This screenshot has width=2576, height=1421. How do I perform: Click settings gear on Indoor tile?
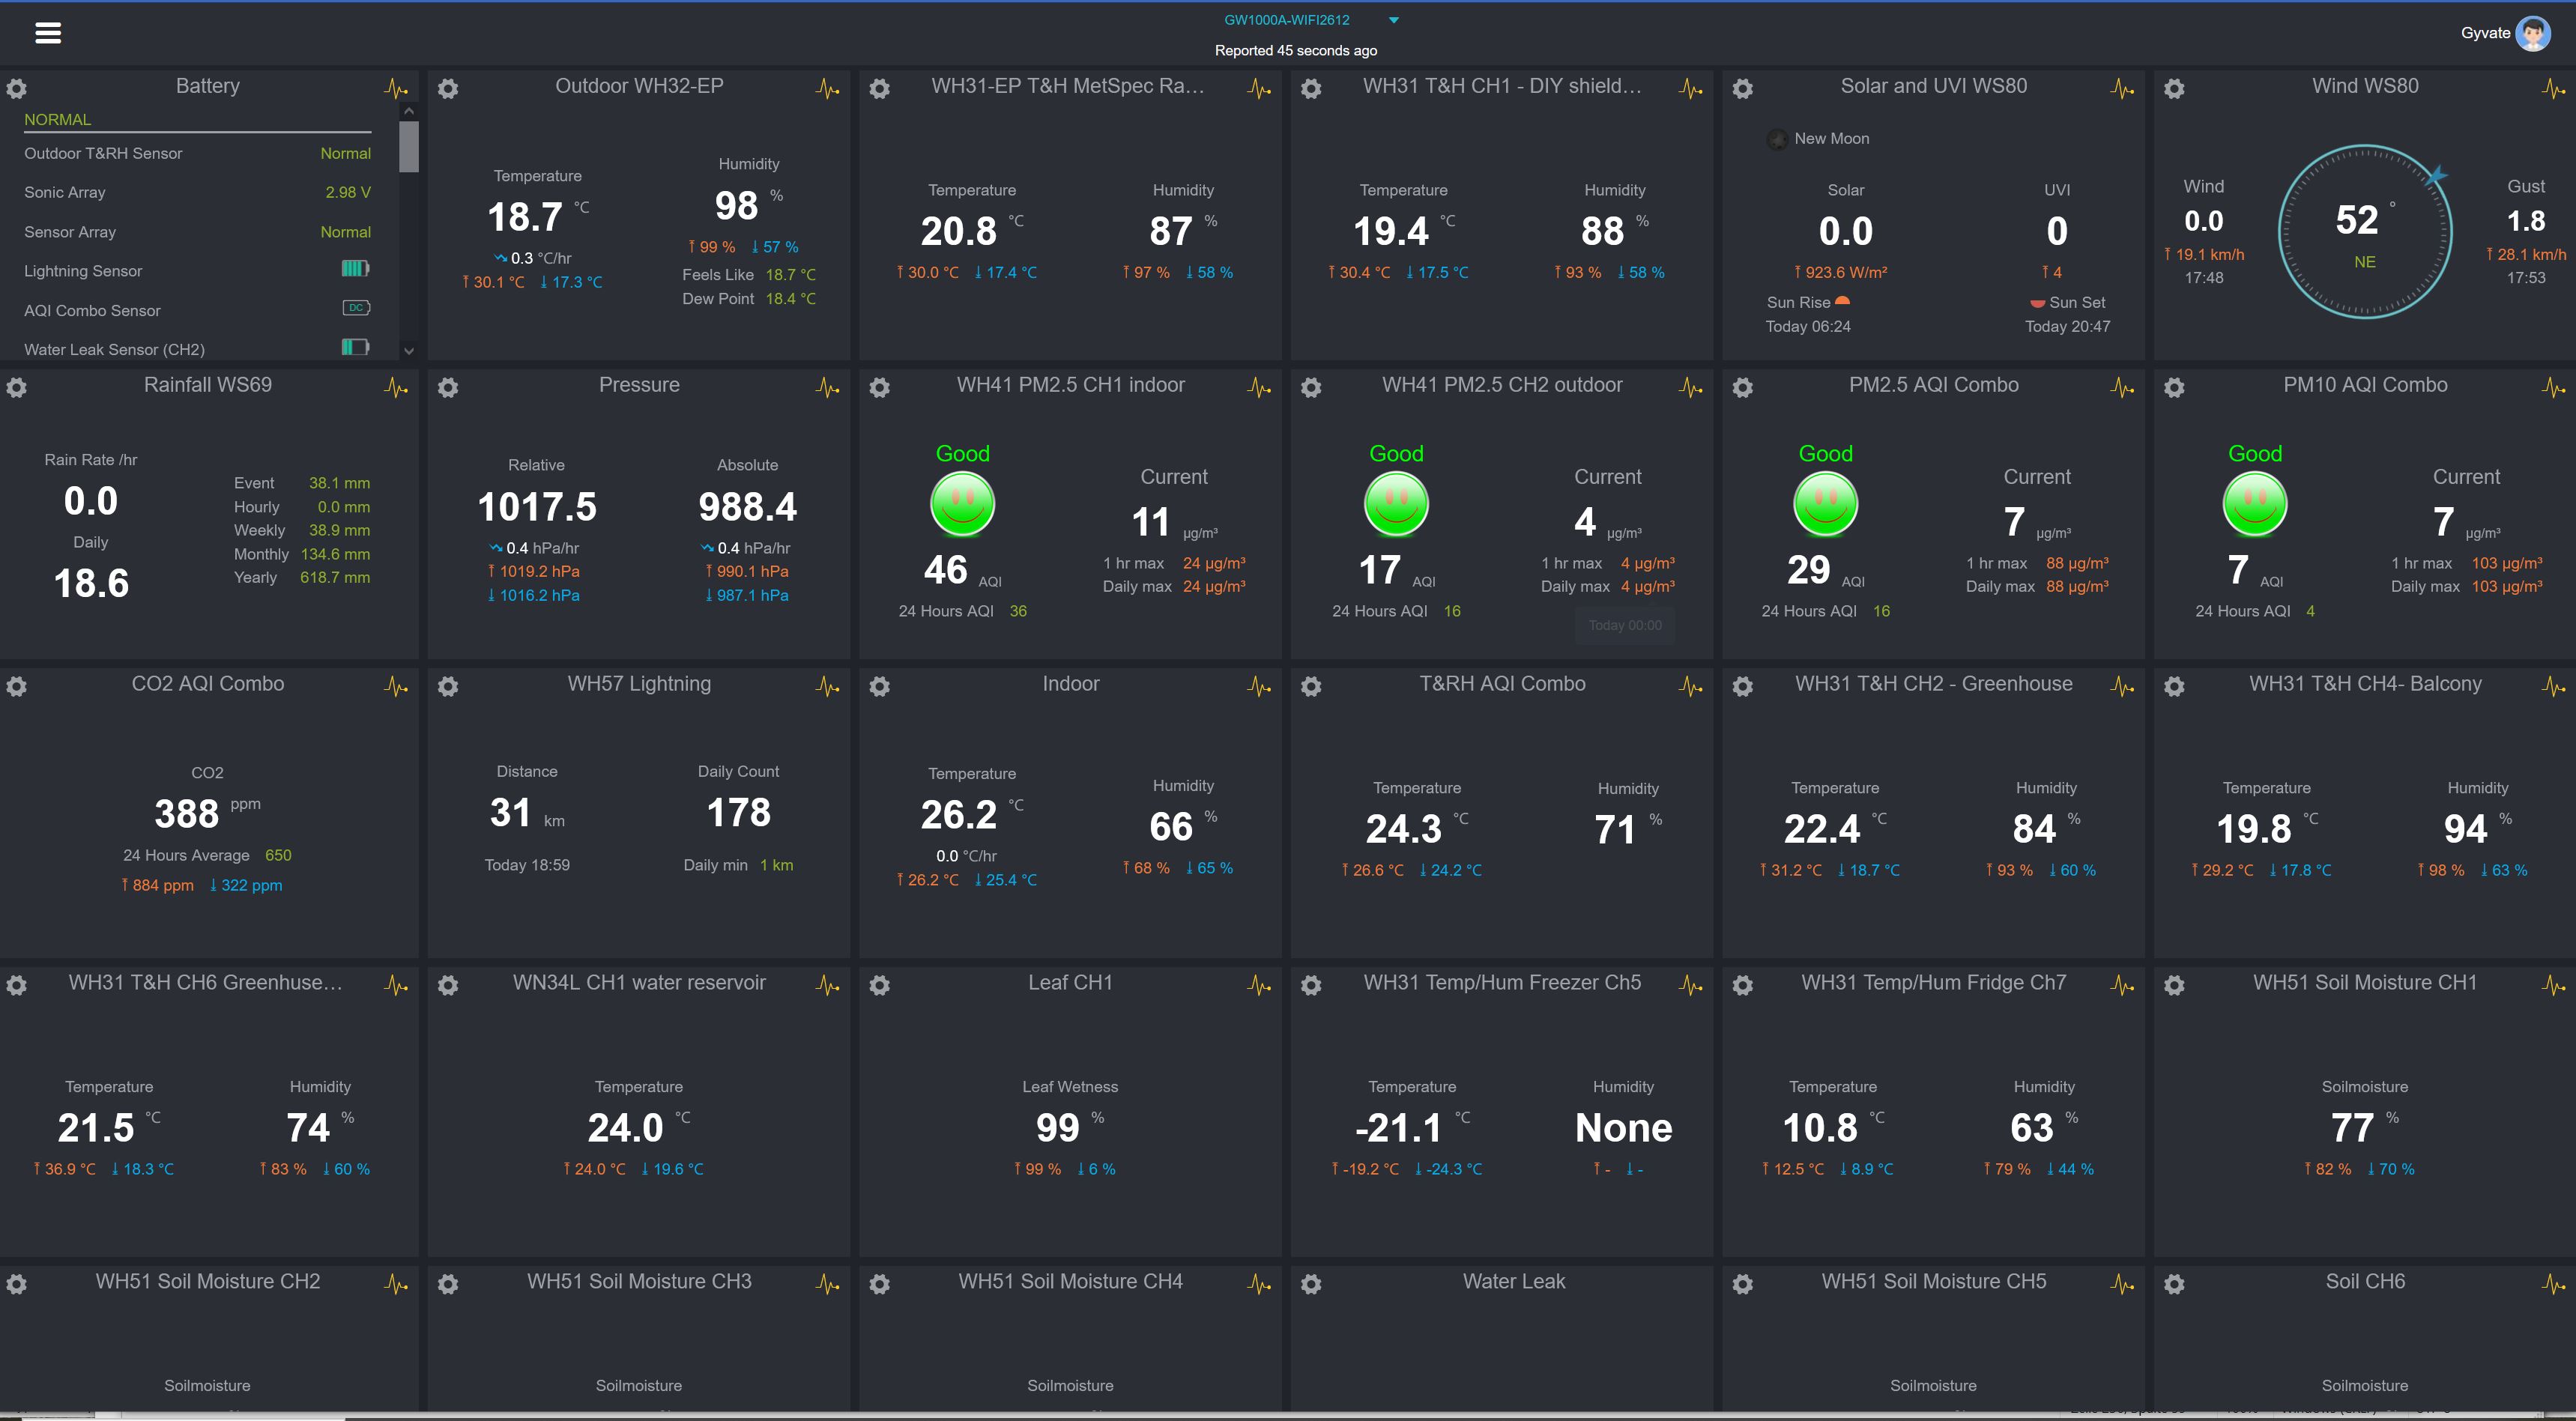point(879,686)
